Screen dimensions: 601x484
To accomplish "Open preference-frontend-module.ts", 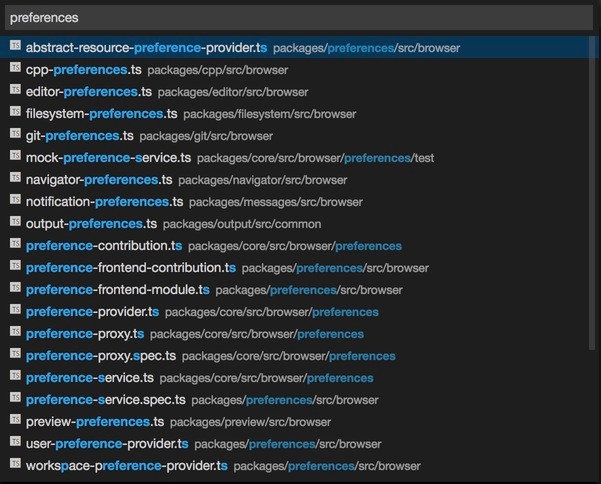I will pos(118,289).
